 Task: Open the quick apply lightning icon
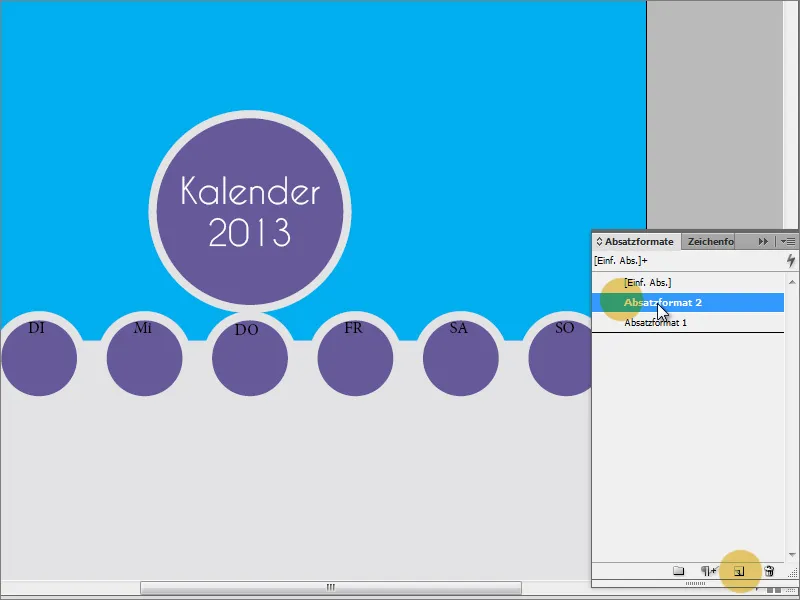click(x=791, y=261)
